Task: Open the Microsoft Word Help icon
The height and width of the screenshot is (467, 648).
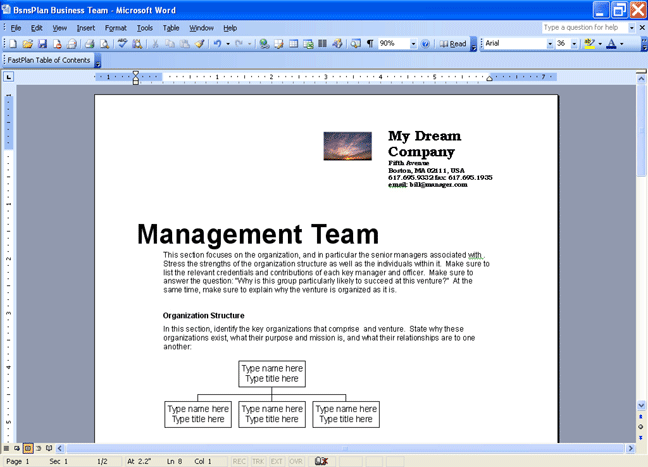Action: tap(426, 44)
